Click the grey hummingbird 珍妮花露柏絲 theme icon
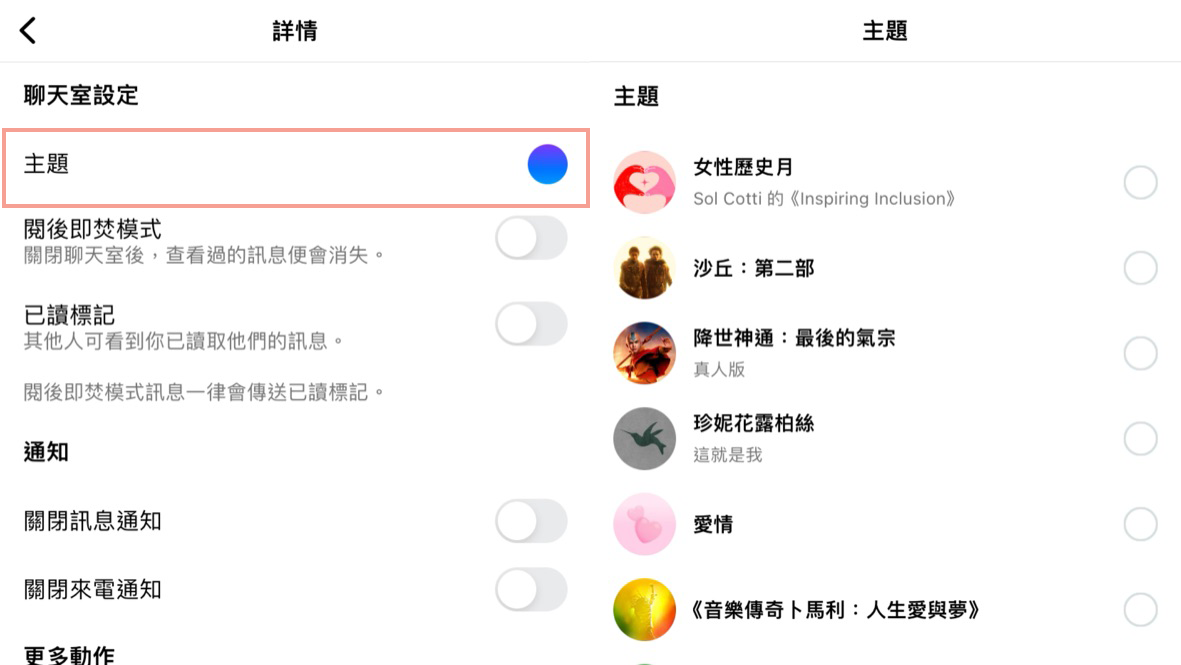This screenshot has height=665, width=1181. (x=644, y=438)
